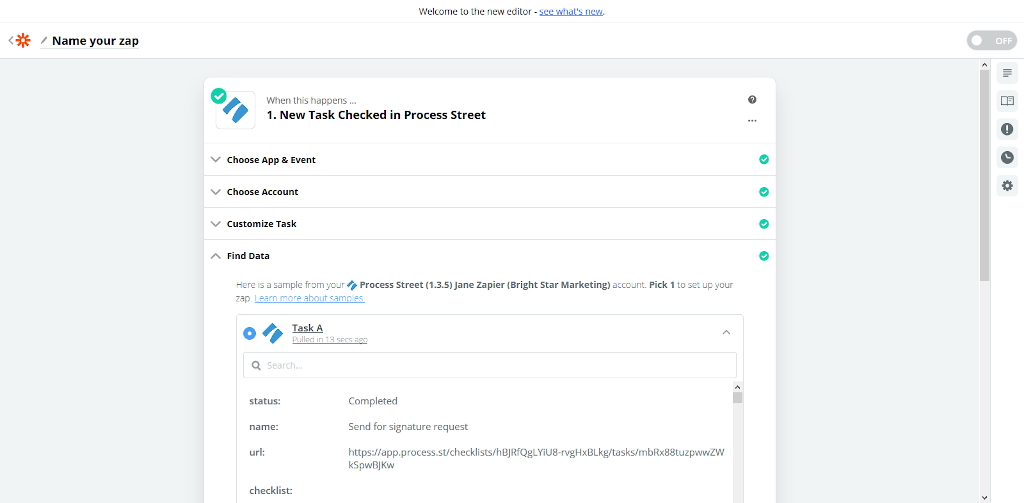Select the Task A radio button
The width and height of the screenshot is (1024, 503).
pos(249,333)
